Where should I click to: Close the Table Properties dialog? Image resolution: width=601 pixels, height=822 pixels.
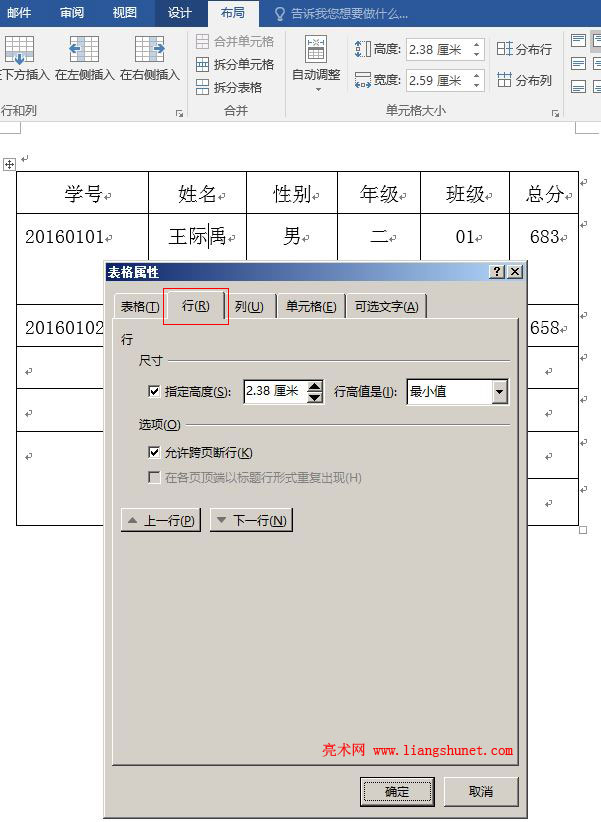pyautogui.click(x=516, y=272)
